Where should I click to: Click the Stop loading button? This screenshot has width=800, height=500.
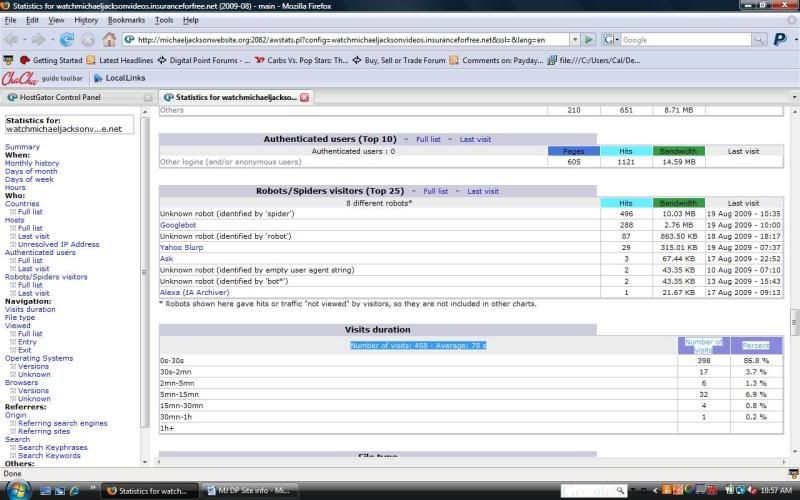(88, 39)
